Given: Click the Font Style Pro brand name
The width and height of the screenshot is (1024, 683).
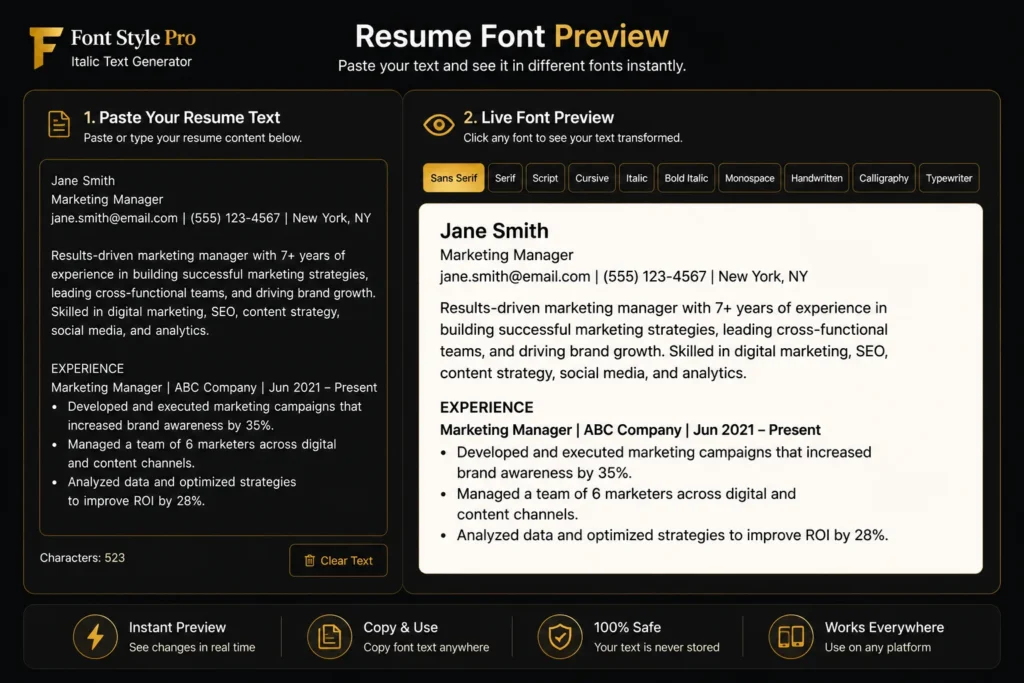Looking at the screenshot, I should (x=133, y=38).
